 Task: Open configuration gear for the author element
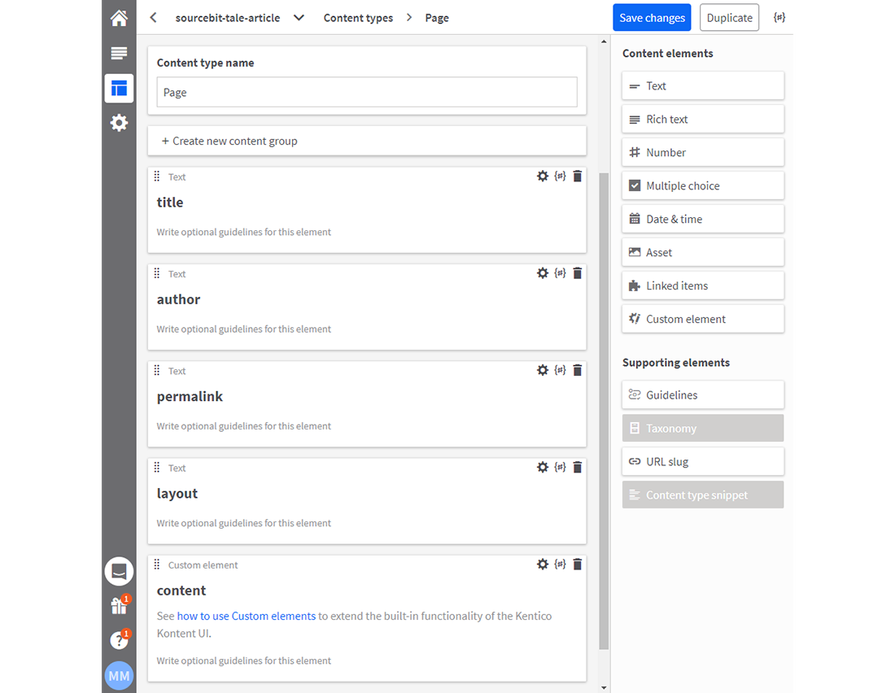(x=542, y=273)
